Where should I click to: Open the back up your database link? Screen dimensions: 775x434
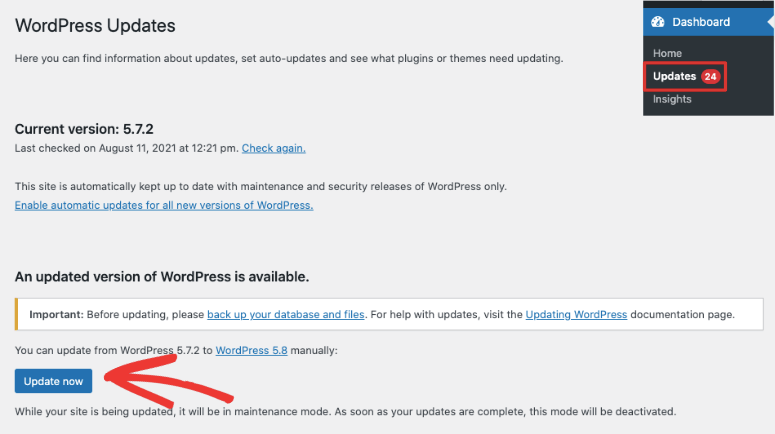286,314
